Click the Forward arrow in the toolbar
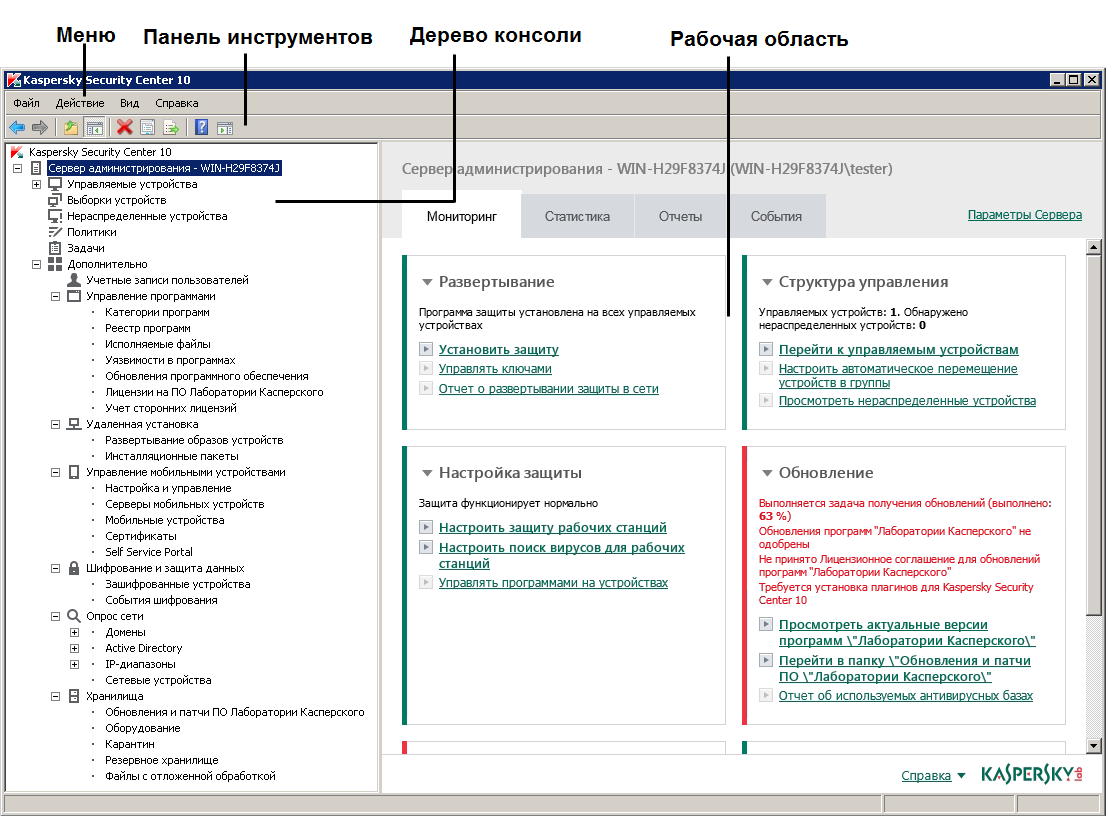 click(40, 128)
